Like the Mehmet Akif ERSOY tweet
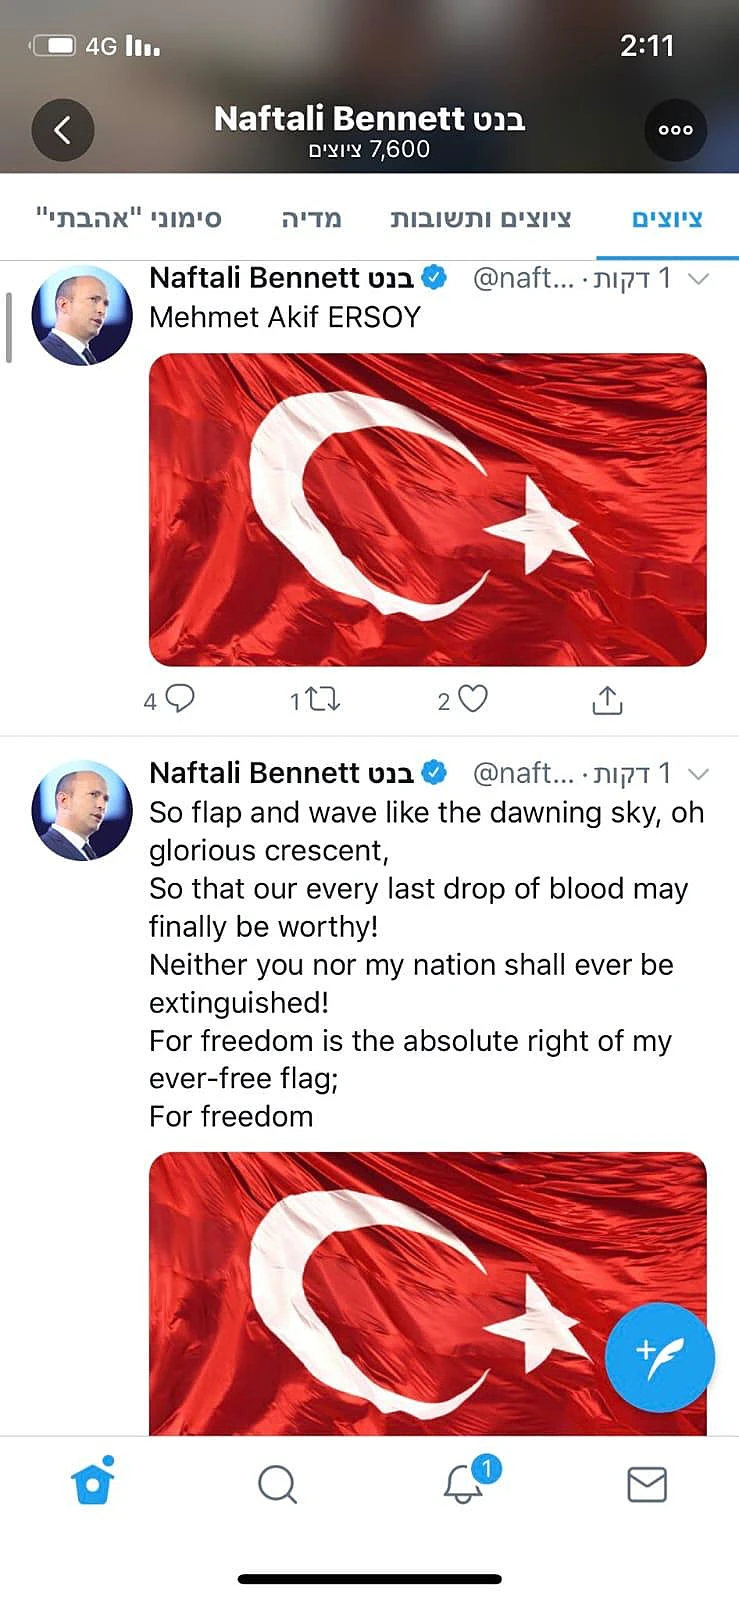This screenshot has width=739, height=1600. click(x=472, y=699)
